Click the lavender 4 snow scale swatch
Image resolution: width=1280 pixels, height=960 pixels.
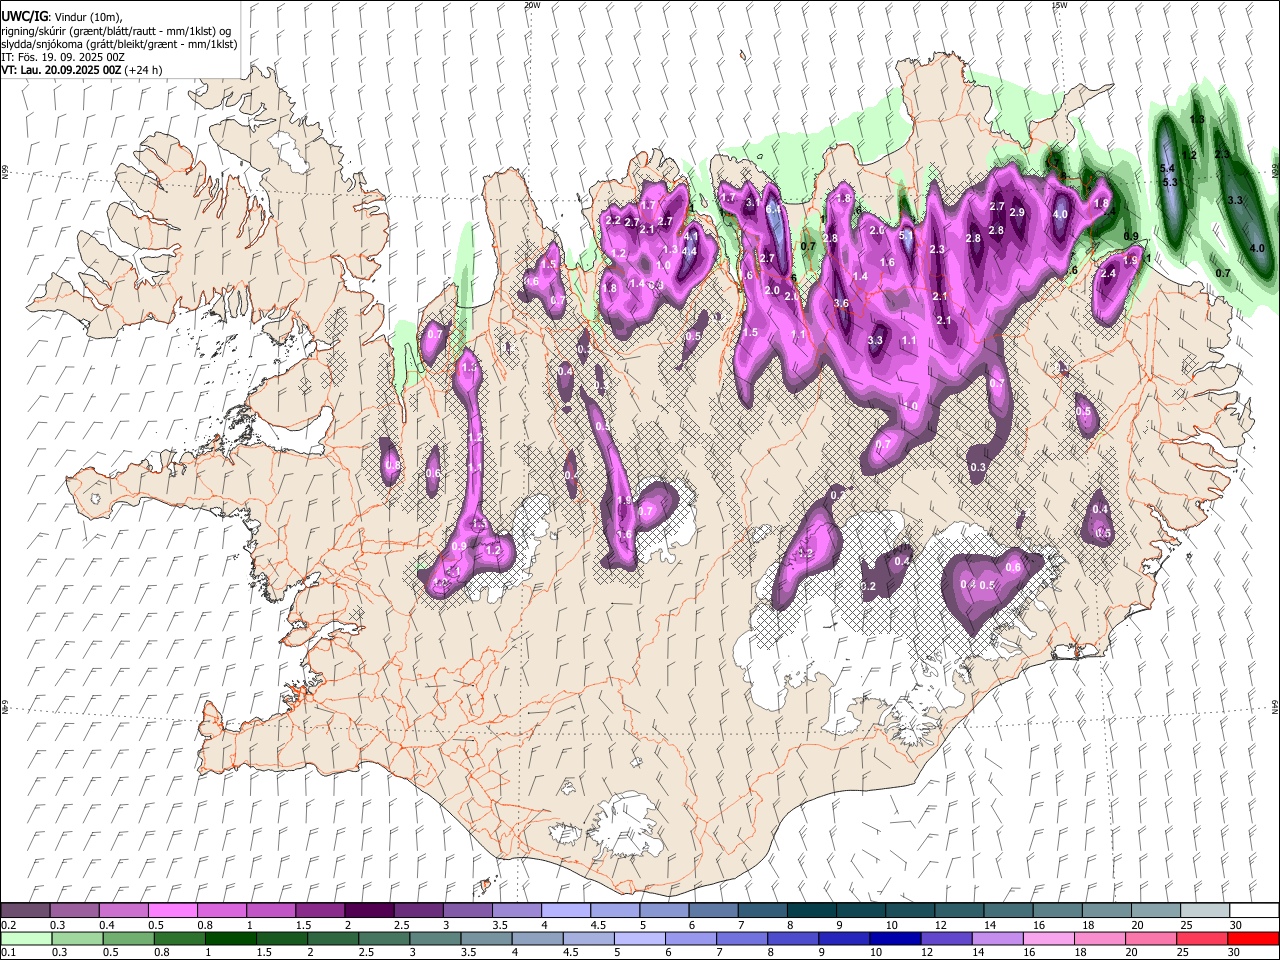click(565, 910)
